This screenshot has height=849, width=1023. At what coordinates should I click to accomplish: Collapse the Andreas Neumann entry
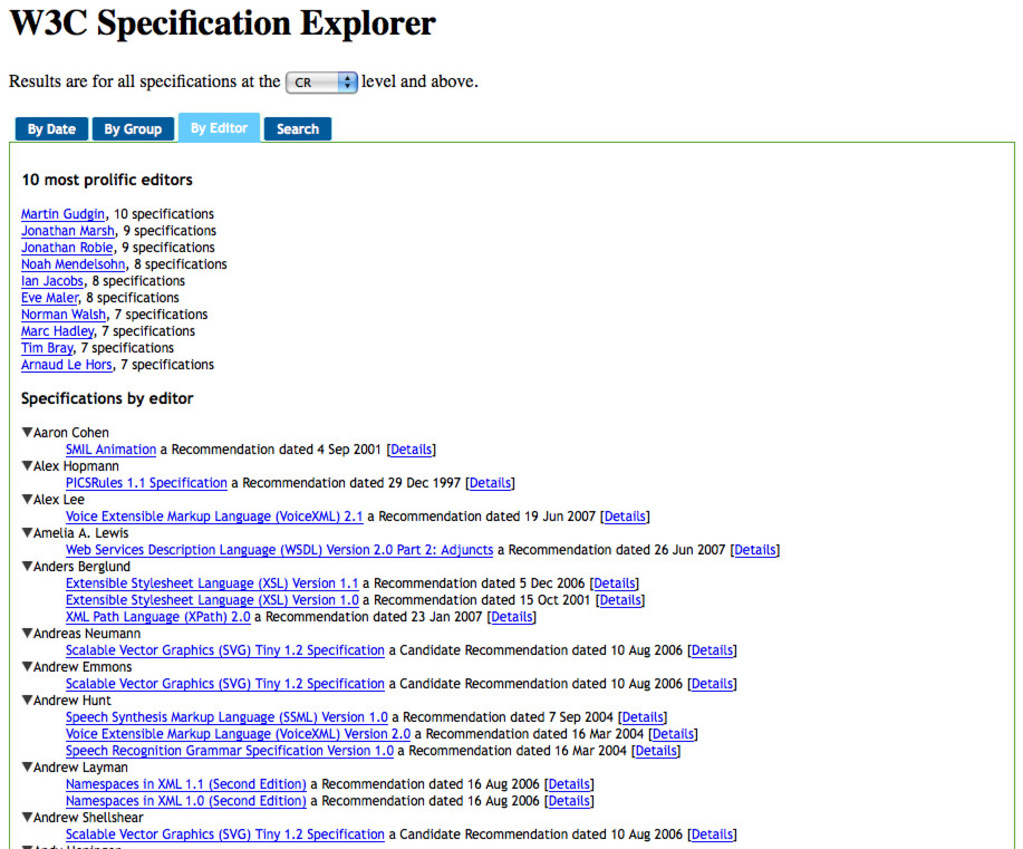click(x=27, y=632)
